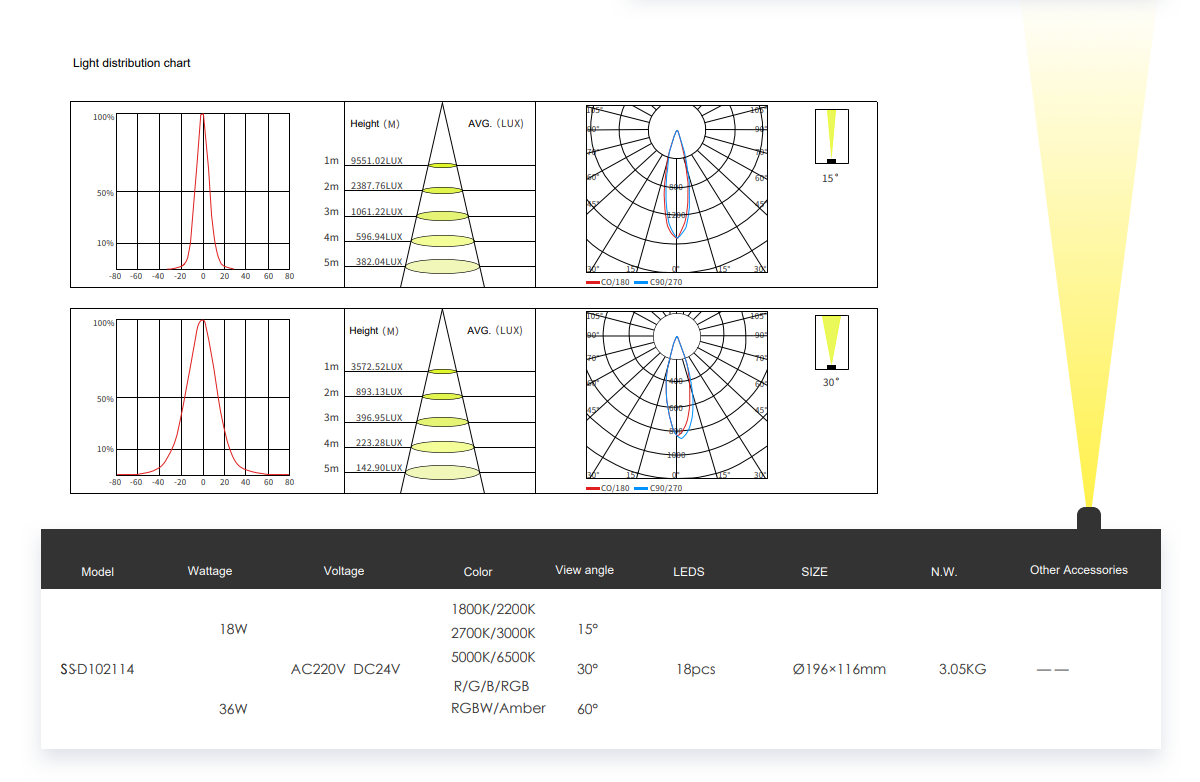Select the 30° polar distribution diagram
Image resolution: width=1200 pixels, height=782 pixels.
676,395
